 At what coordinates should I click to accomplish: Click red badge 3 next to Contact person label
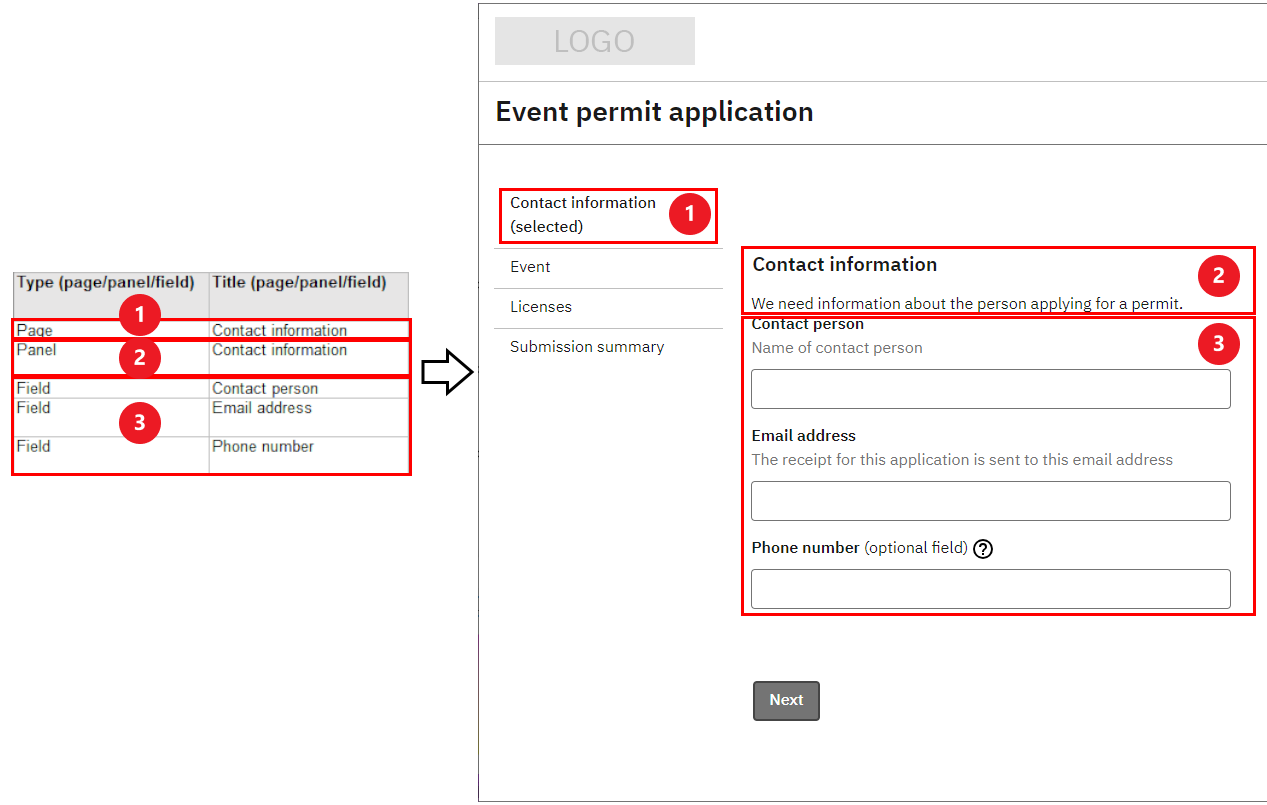coord(1218,345)
